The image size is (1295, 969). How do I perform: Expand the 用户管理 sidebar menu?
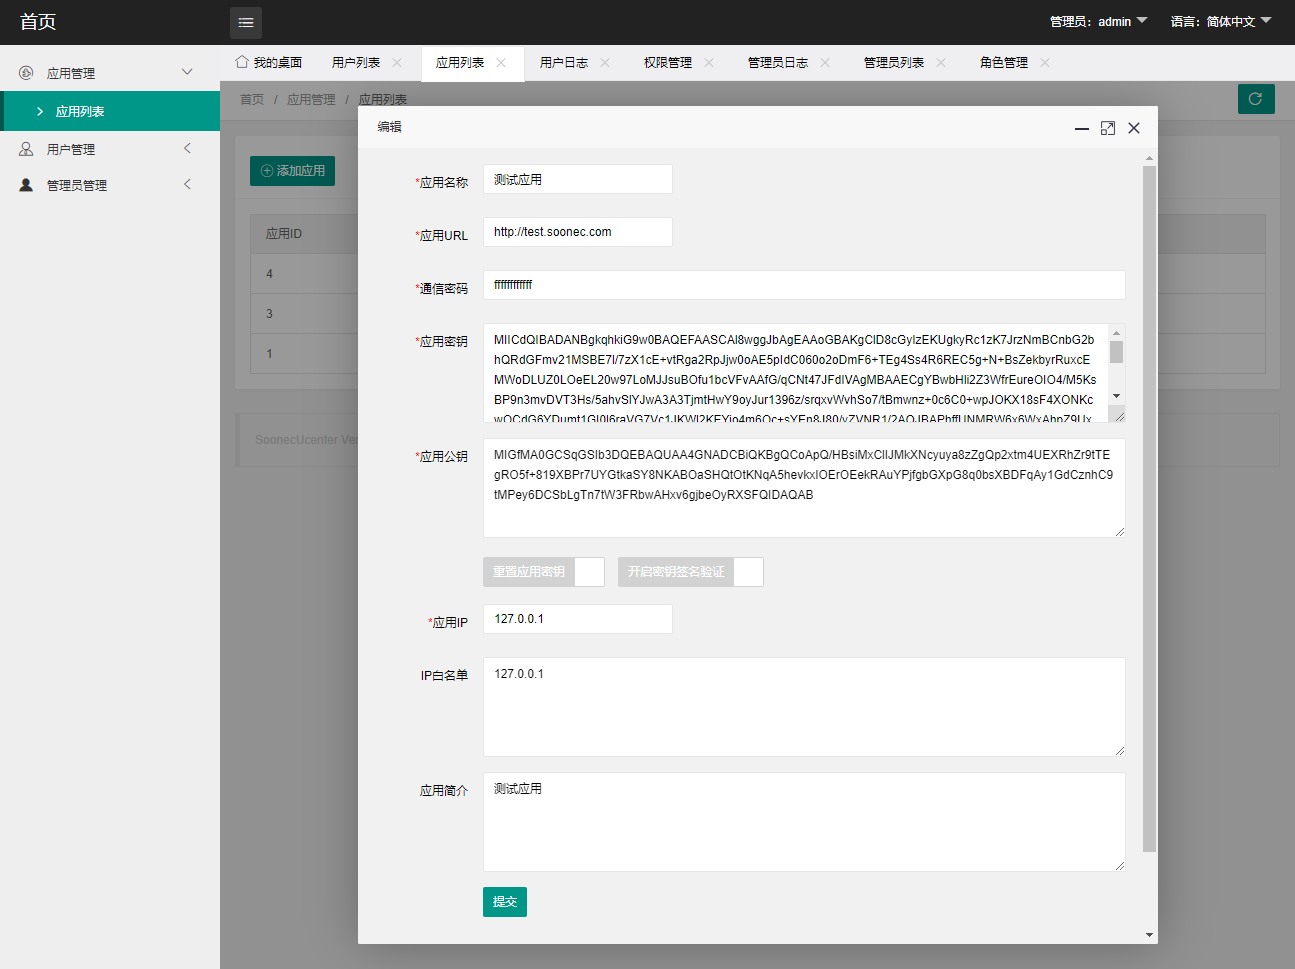click(110, 149)
